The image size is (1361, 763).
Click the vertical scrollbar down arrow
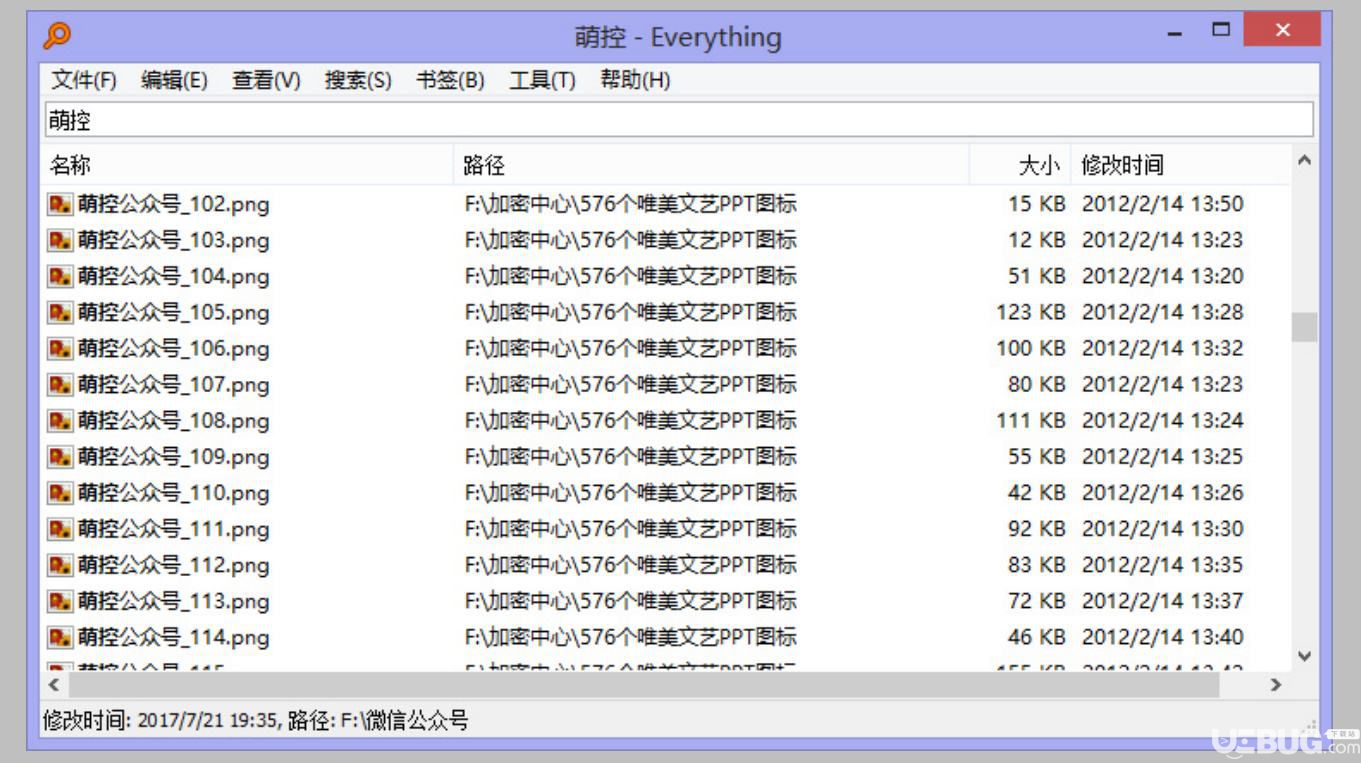(x=1304, y=656)
